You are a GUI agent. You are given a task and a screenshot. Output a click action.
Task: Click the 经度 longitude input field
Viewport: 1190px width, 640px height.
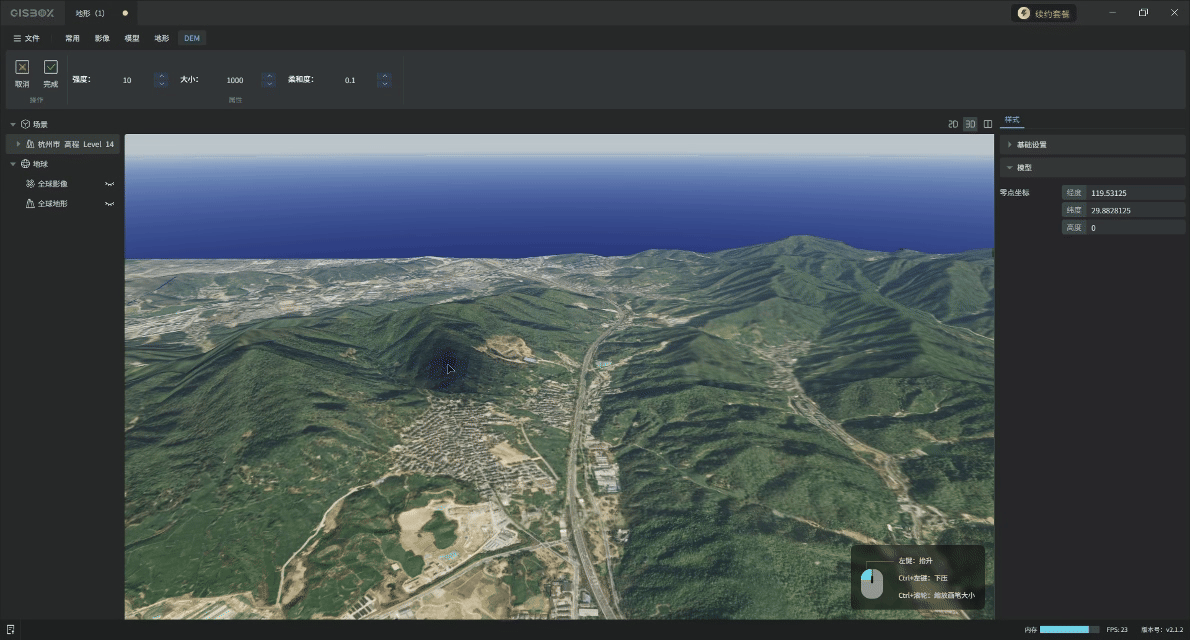(x=1136, y=193)
